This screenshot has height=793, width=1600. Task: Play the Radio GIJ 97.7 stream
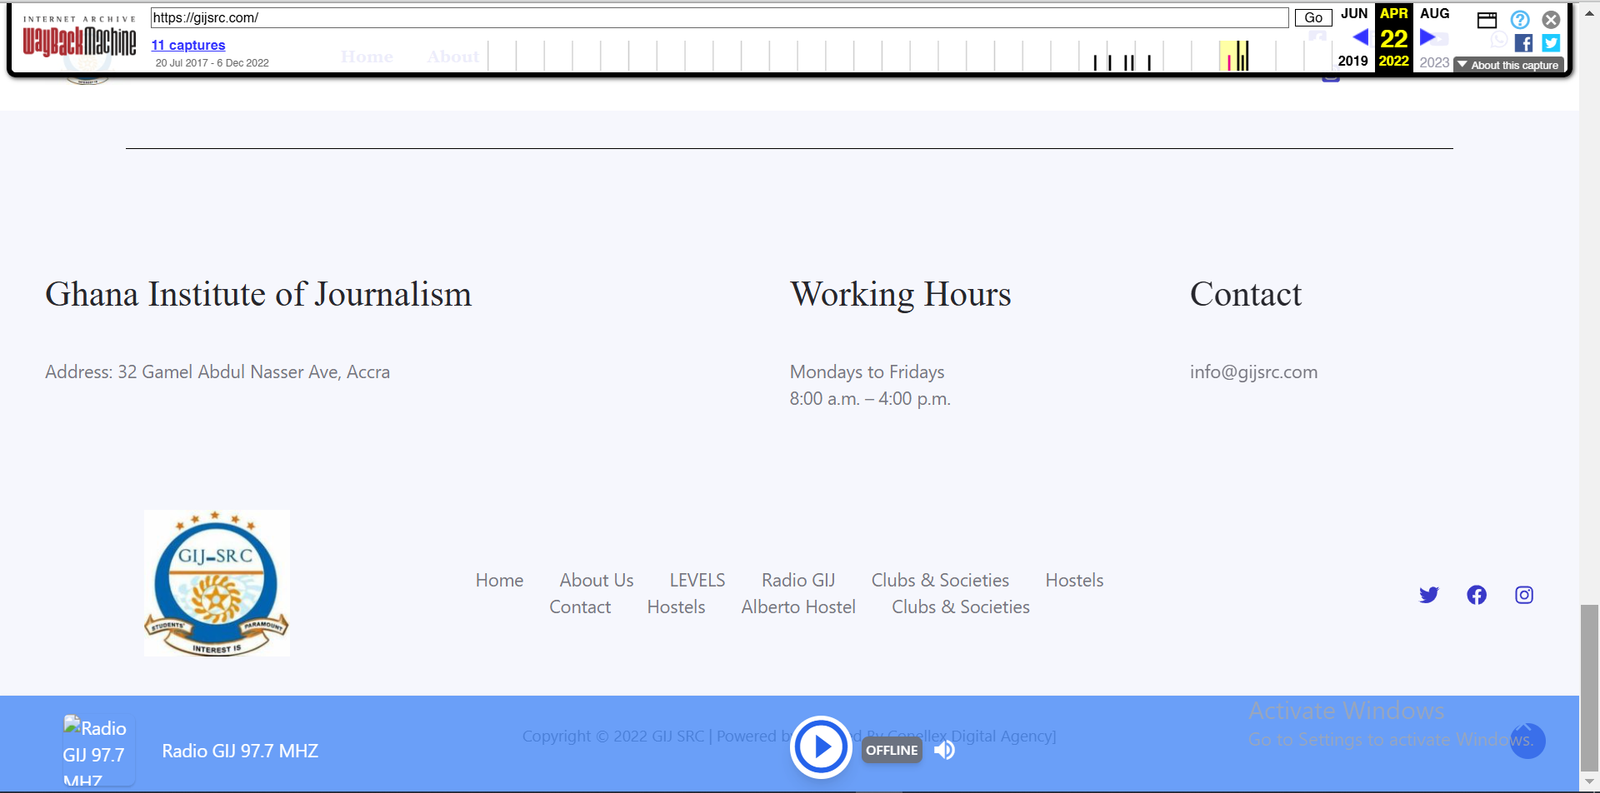821,747
